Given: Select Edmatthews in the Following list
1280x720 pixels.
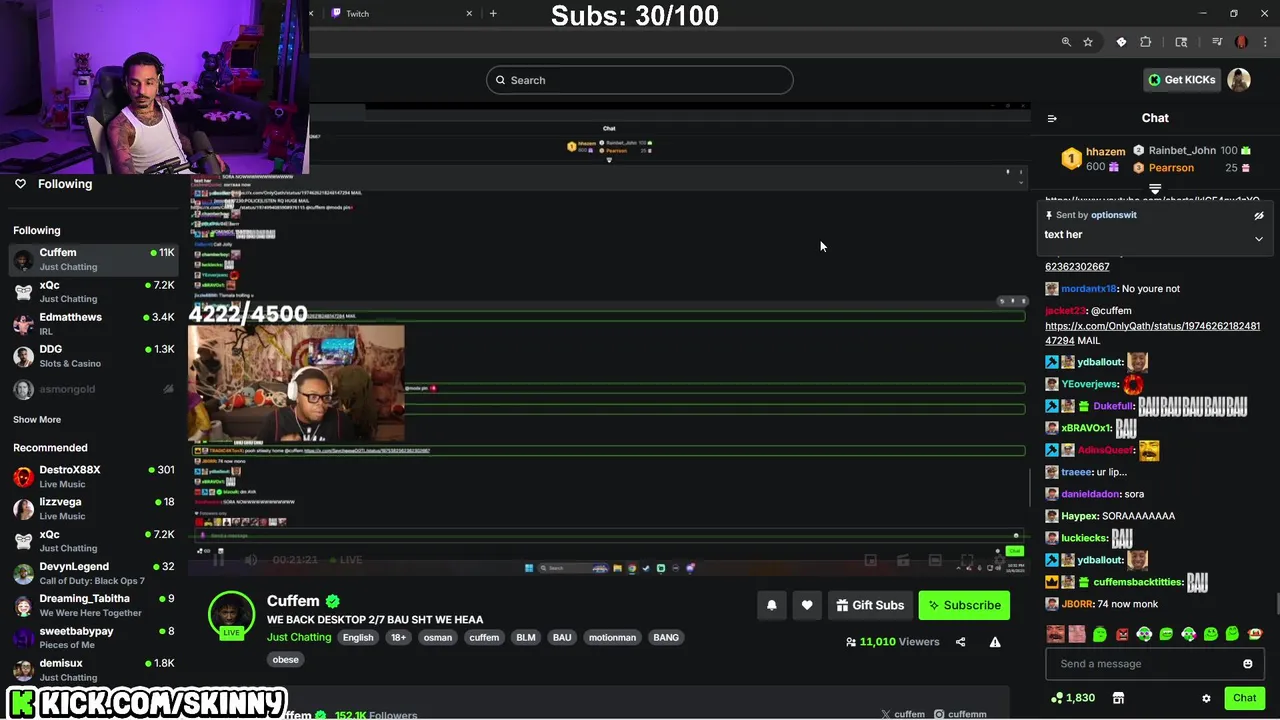Looking at the screenshot, I should [x=94, y=323].
